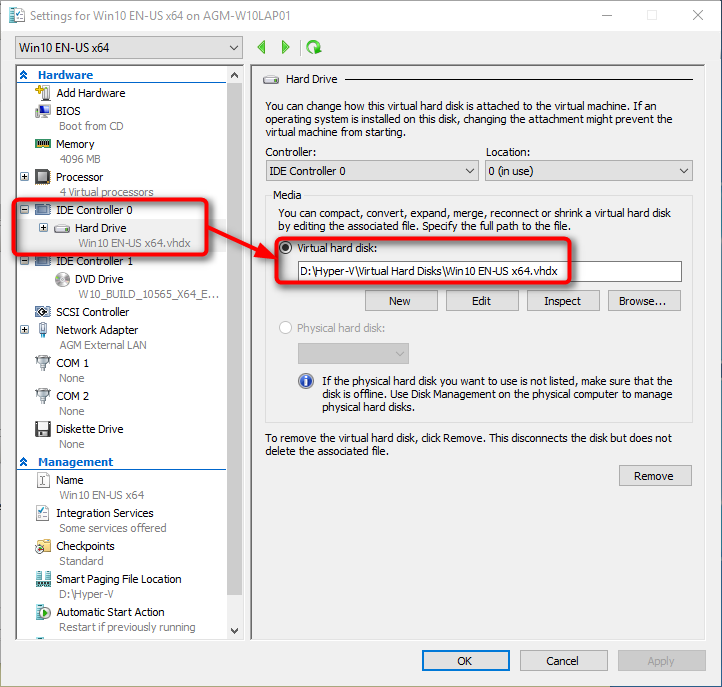
Task: Click the BIOS monitor icon
Action: (43, 111)
